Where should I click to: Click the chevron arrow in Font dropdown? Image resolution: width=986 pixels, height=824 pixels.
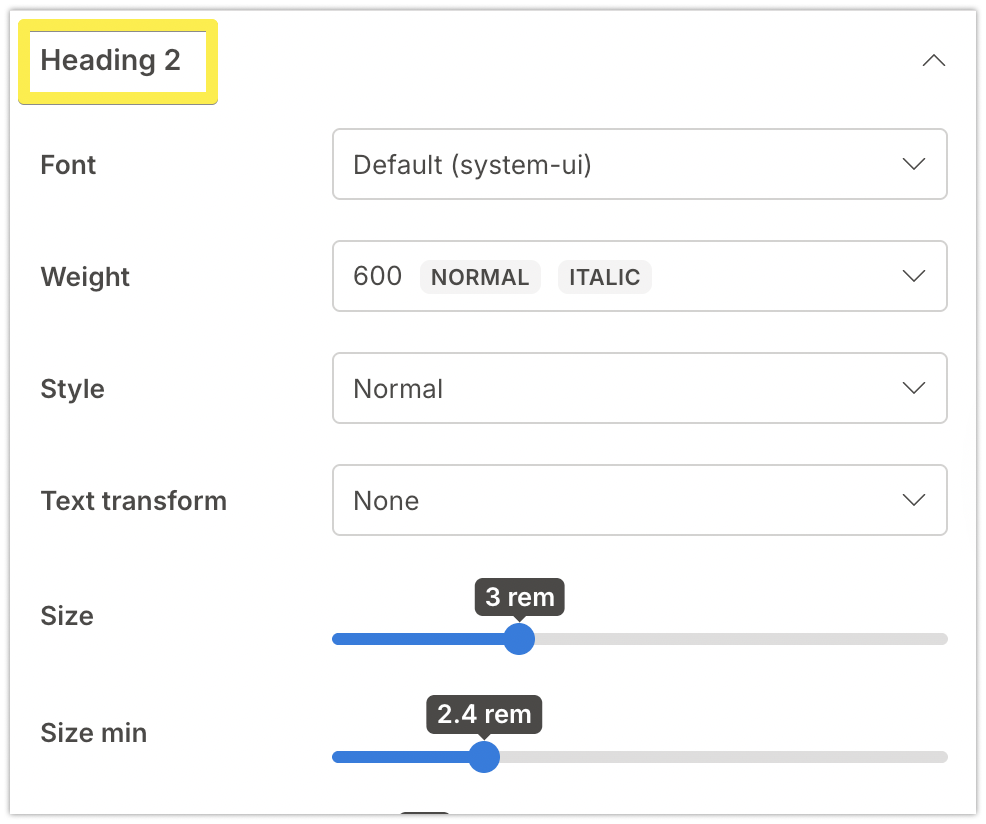913,164
